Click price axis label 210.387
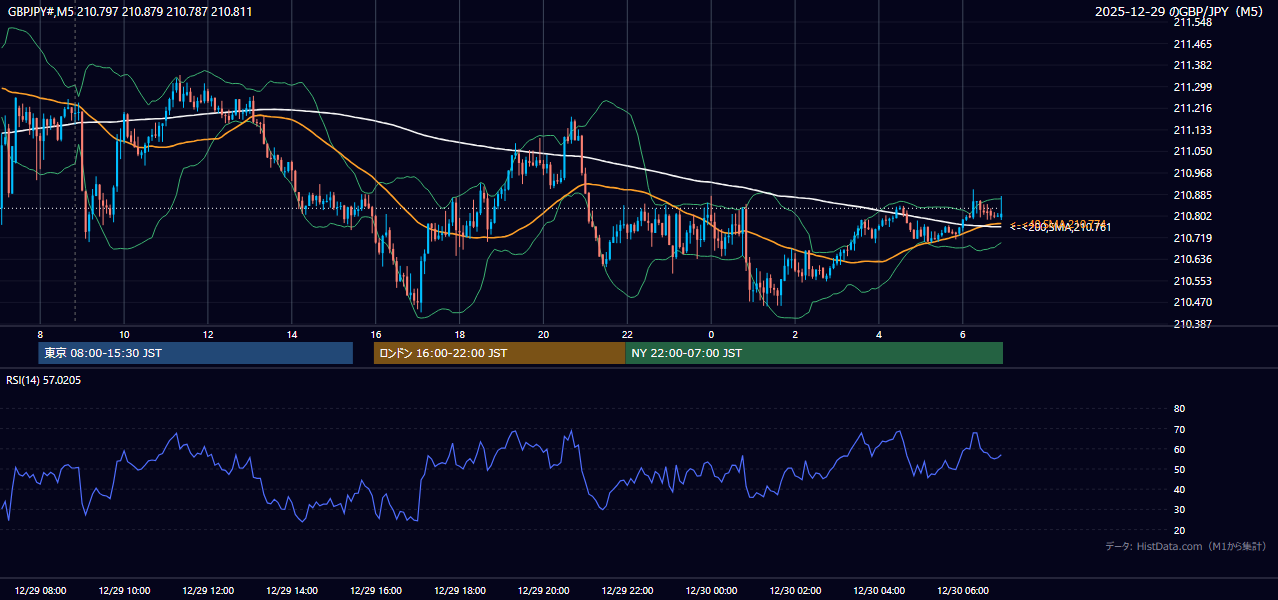Viewport: 1278px width, 600px height. click(x=1193, y=324)
